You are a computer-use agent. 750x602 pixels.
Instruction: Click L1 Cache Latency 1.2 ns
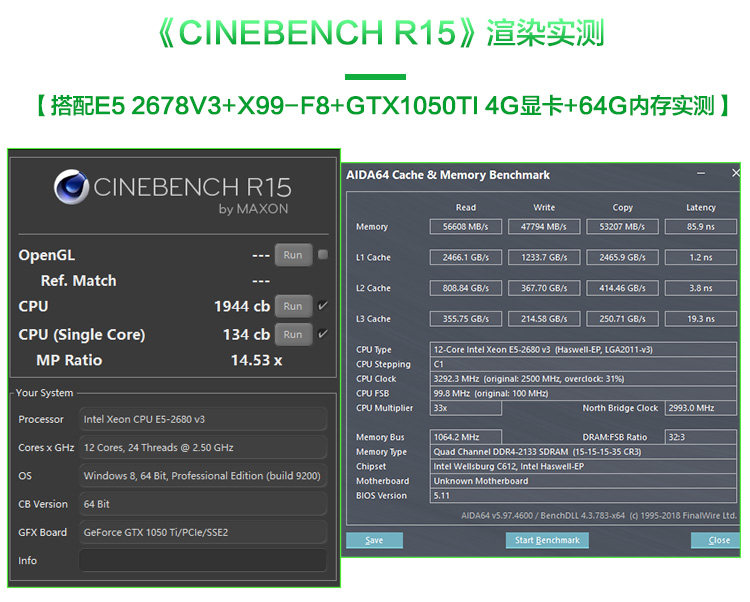point(701,257)
